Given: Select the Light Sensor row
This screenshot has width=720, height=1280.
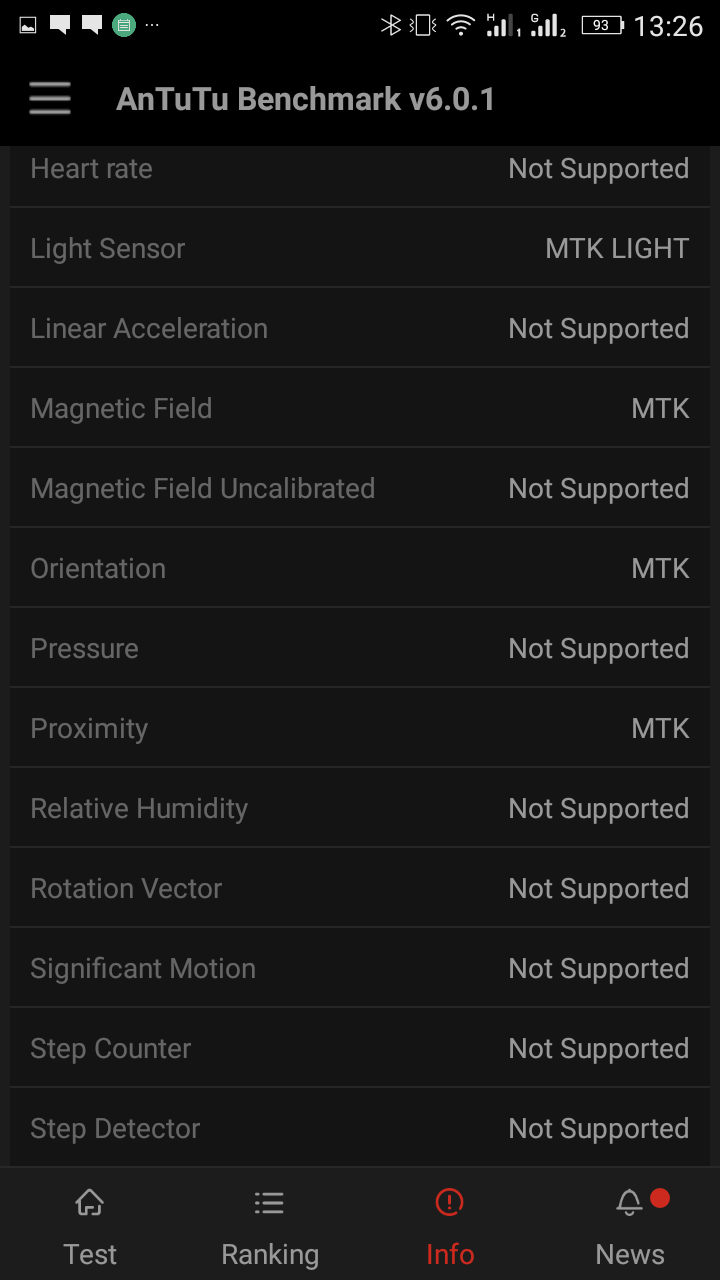Looking at the screenshot, I should click(x=360, y=248).
